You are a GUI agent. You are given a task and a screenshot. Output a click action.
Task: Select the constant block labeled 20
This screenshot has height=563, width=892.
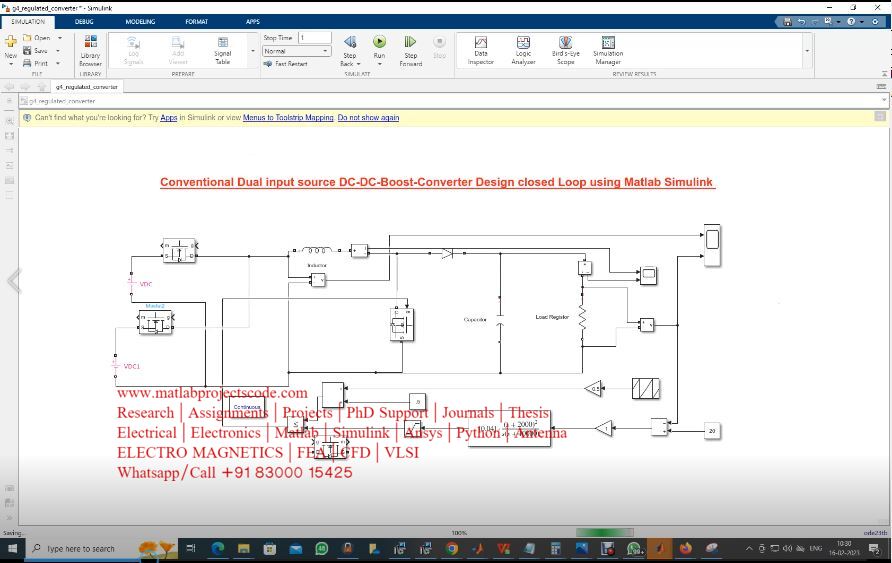pos(712,431)
